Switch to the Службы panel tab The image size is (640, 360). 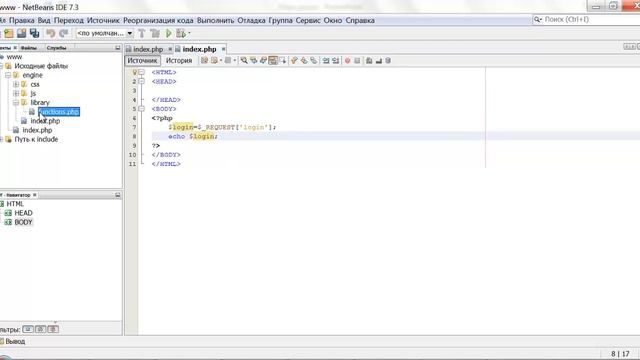[x=56, y=48]
